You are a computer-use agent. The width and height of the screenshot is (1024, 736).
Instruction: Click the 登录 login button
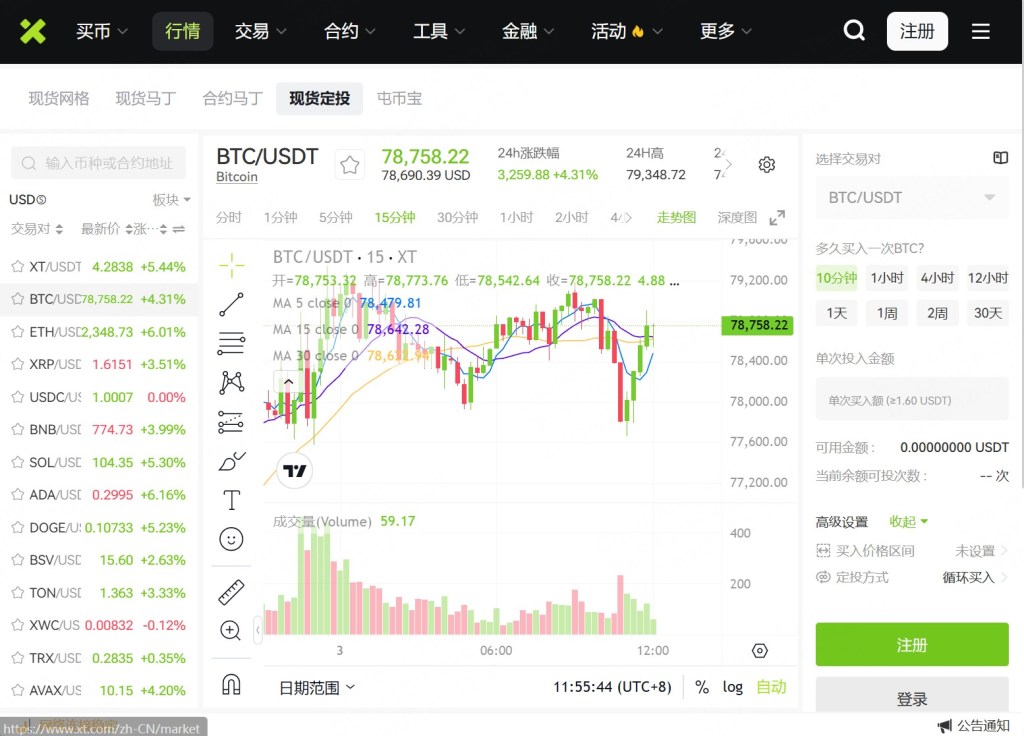911,699
